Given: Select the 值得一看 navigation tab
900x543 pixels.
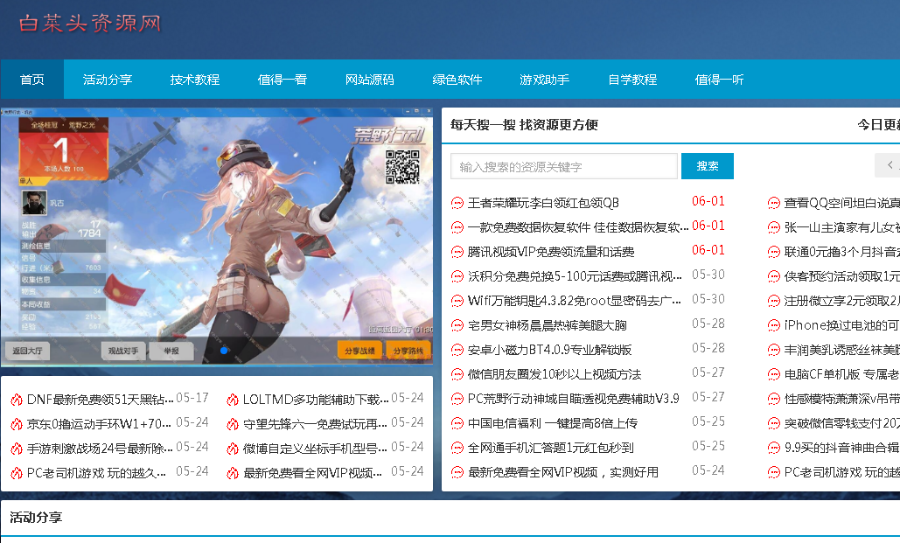Looking at the screenshot, I should pos(282,79).
